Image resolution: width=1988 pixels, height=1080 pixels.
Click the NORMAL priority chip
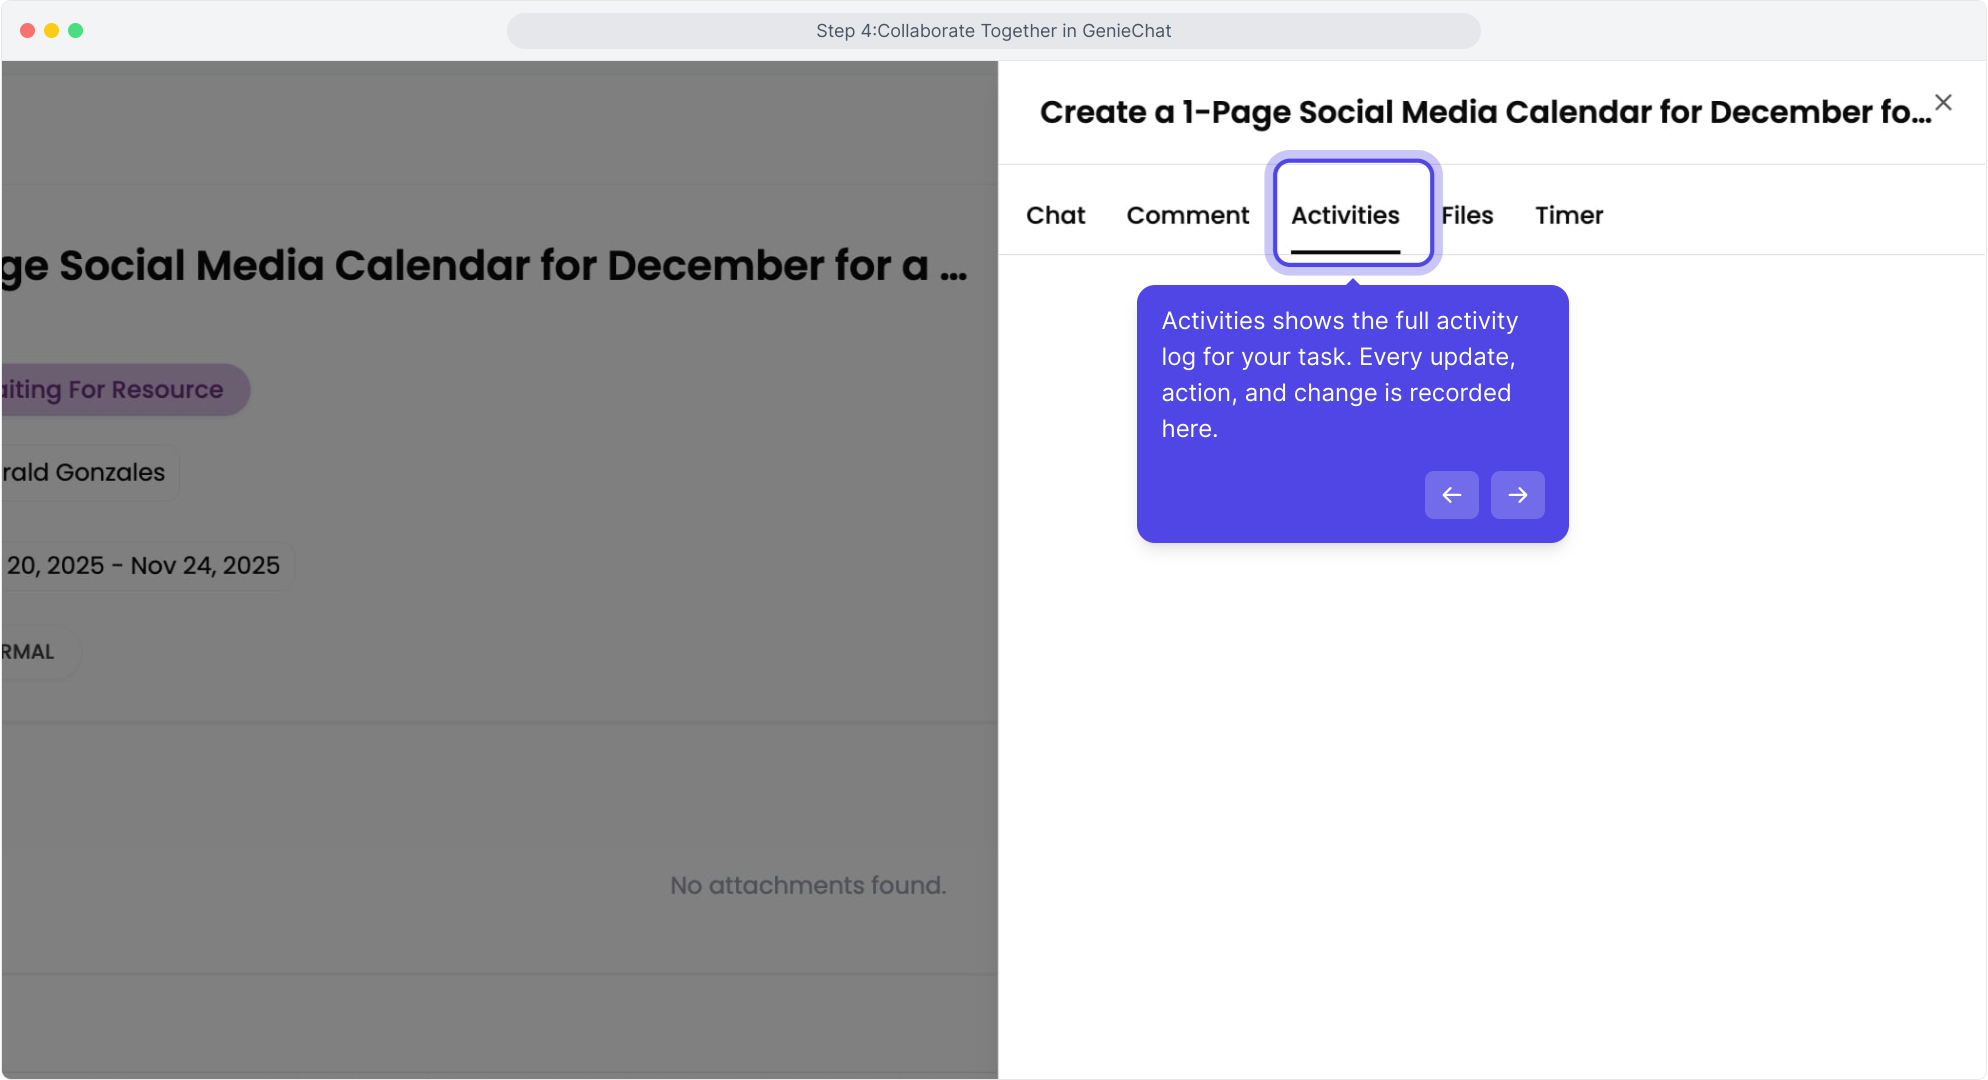point(30,652)
